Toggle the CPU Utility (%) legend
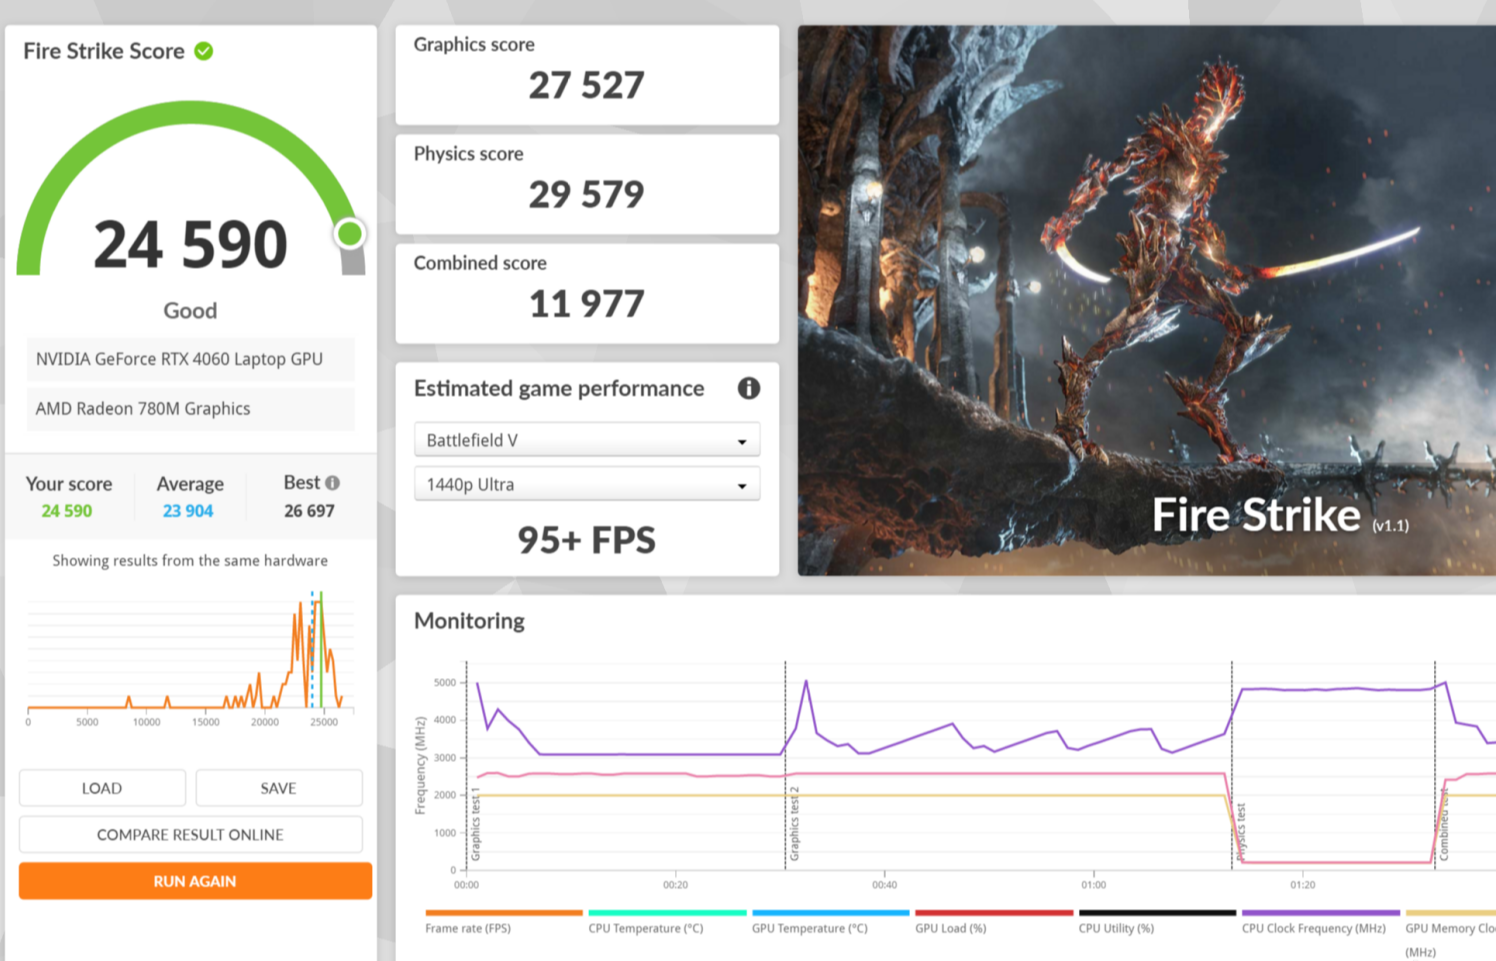 tap(1157, 921)
